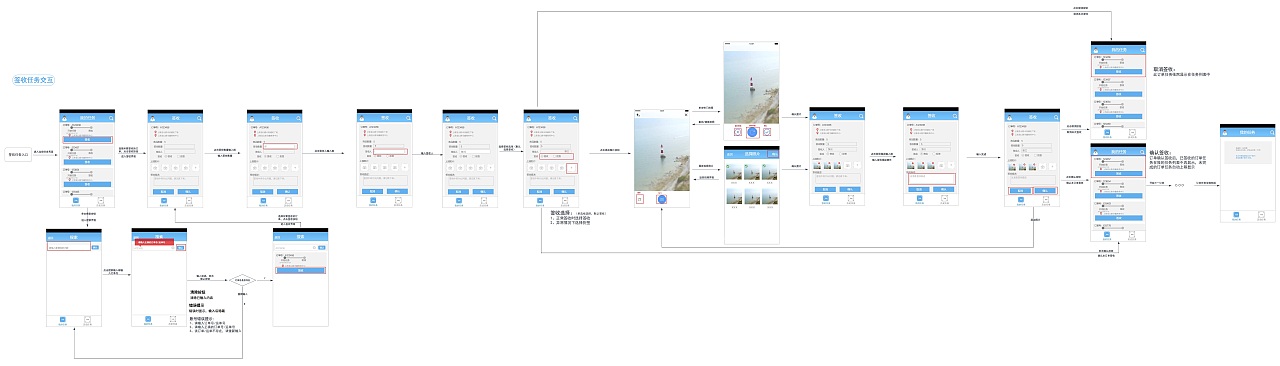This screenshot has width=1280, height=366.
Task: Tap bottom-right tab icon in far-right 我的任务 mockup
Action: [1260, 214]
